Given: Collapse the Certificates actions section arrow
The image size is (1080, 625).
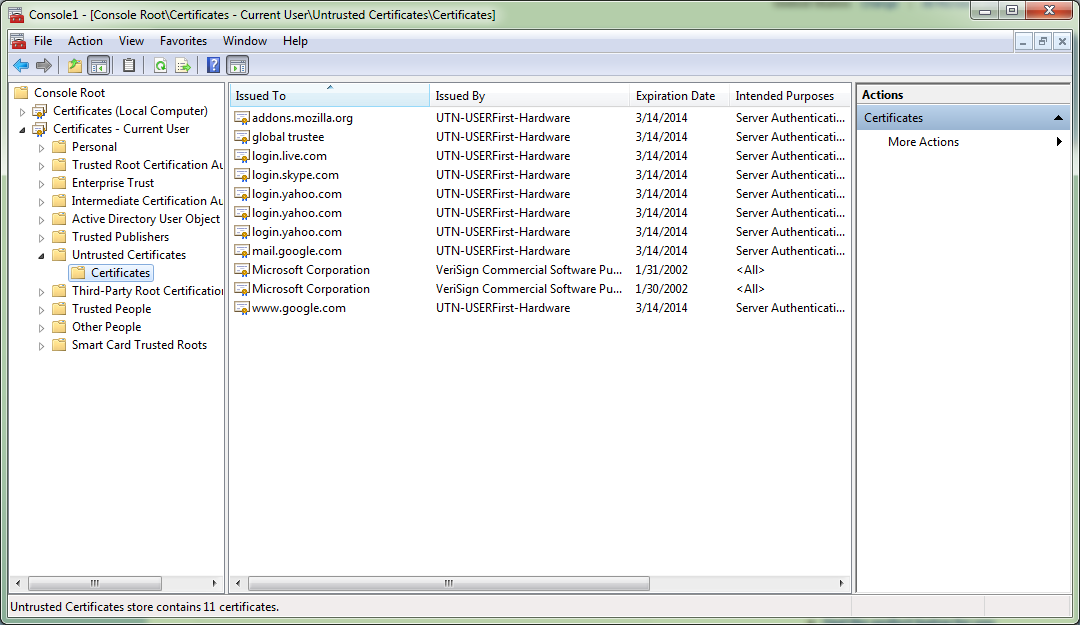Looking at the screenshot, I should [1058, 118].
